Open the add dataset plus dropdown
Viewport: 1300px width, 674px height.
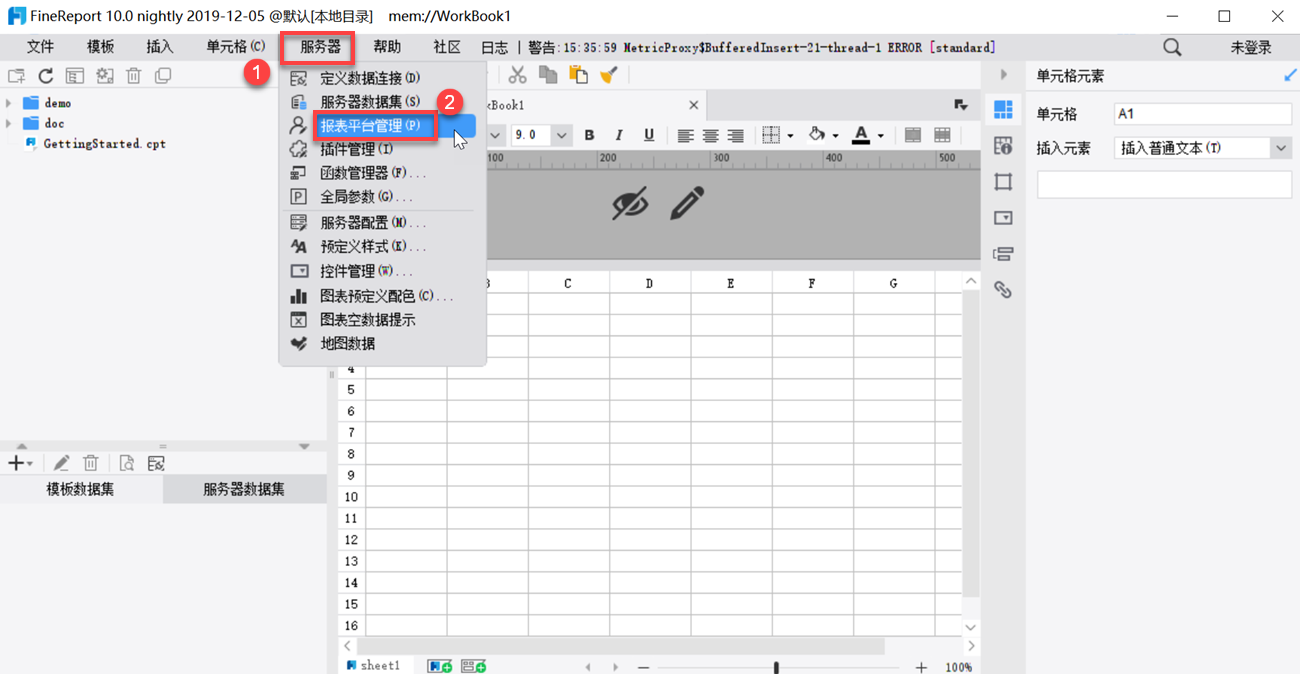(x=20, y=463)
